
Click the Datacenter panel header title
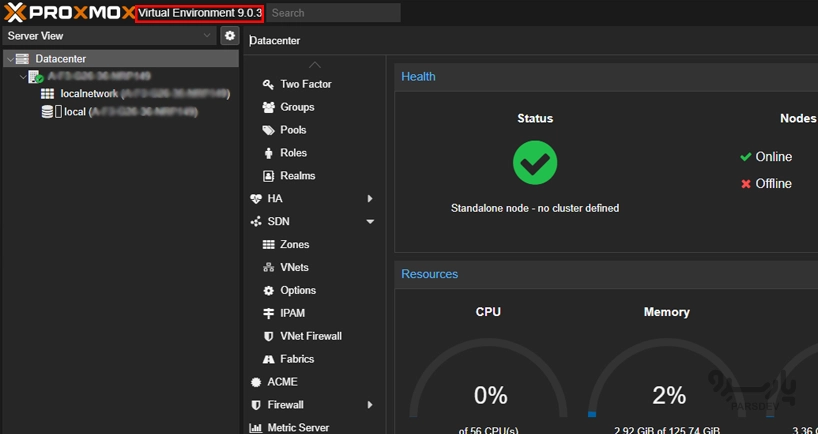(275, 41)
